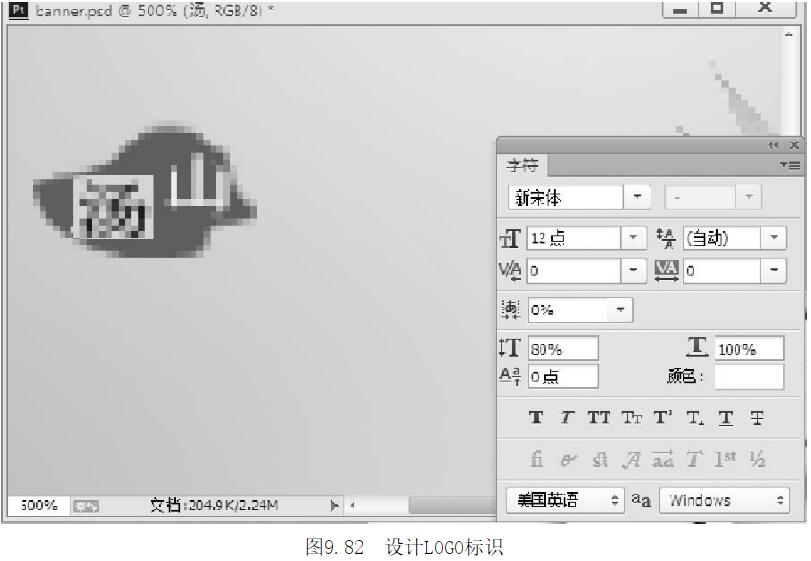Viewport: 811px width, 561px height.
Task: Click the 颜色 text color swatch
Action: (x=749, y=377)
